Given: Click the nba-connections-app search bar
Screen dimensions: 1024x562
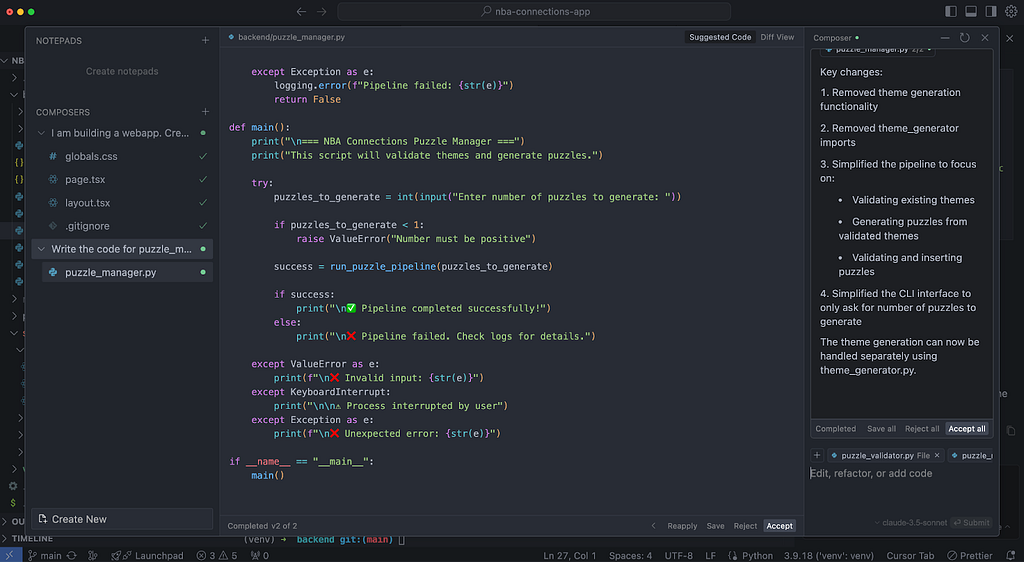Looking at the screenshot, I should click(x=534, y=12).
